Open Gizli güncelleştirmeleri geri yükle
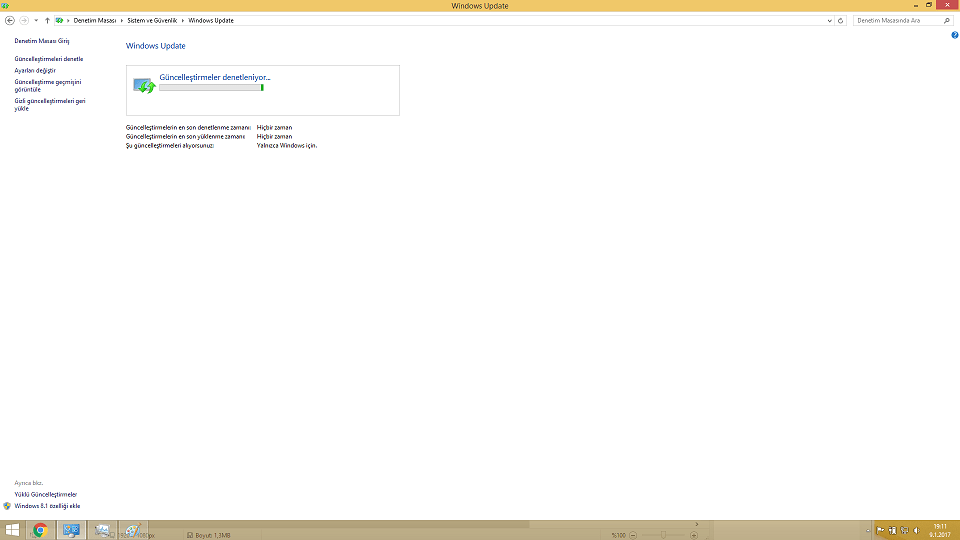This screenshot has height=540, width=960. pos(50,105)
